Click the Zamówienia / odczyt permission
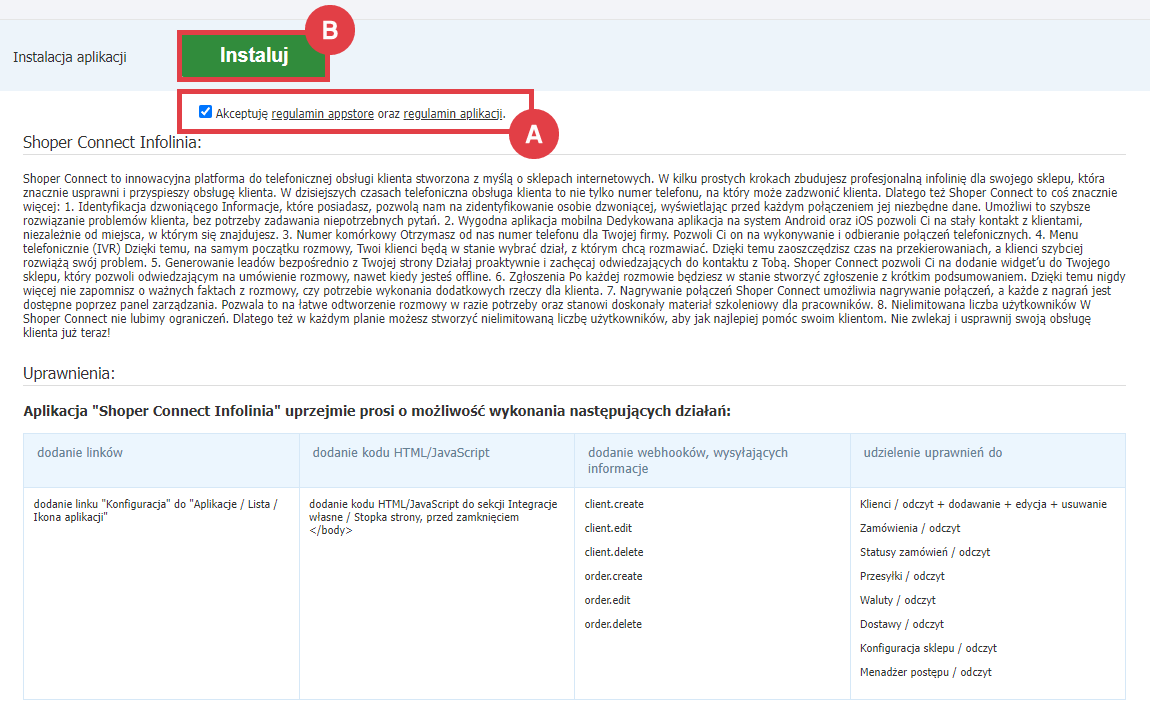 pyautogui.click(x=909, y=529)
